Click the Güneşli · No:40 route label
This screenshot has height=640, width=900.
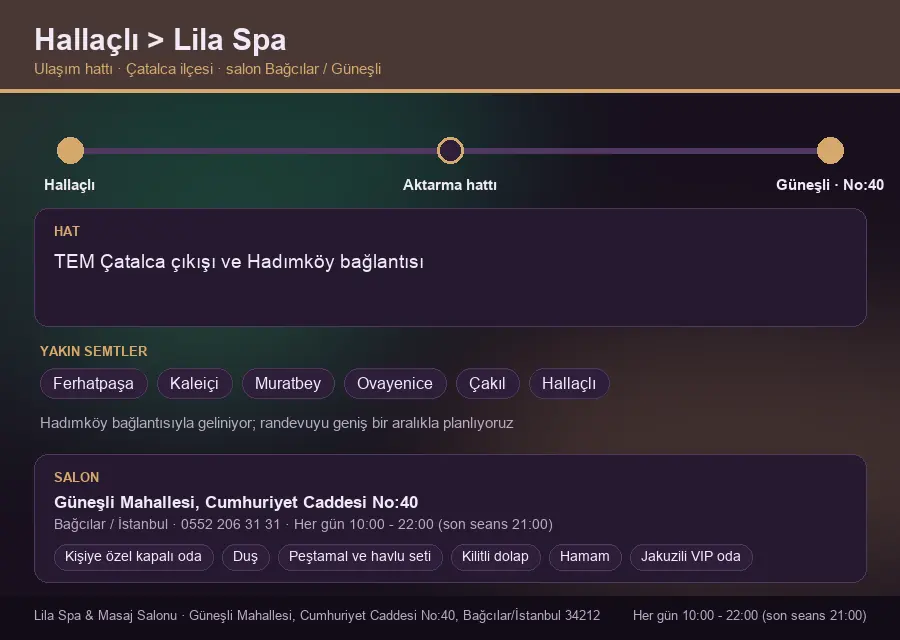(x=830, y=185)
